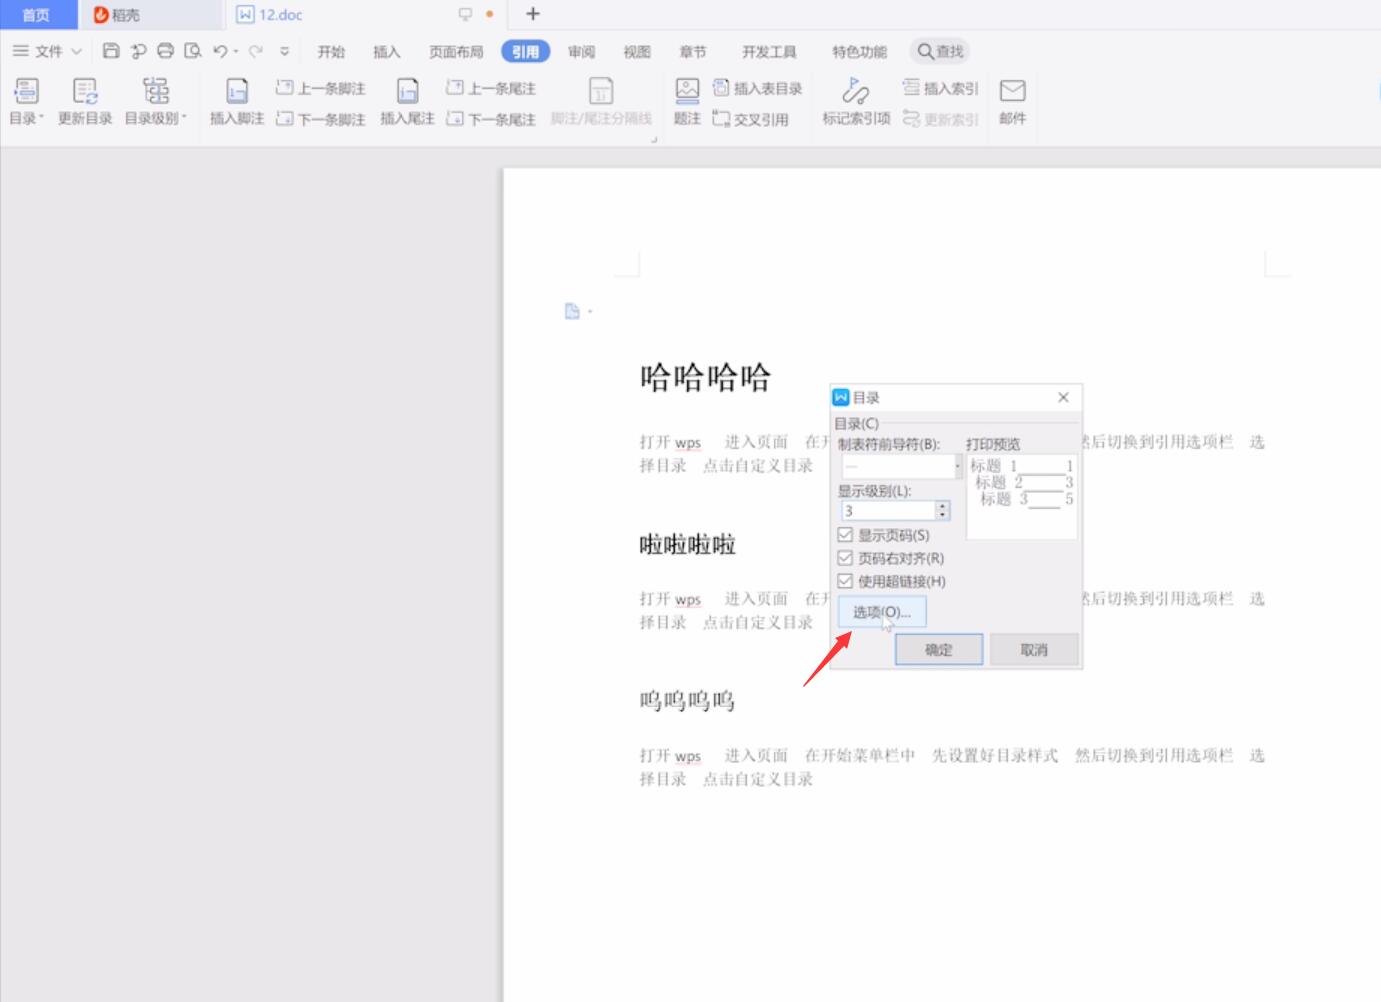Click 插入表目录 insert table of figures
Viewport: 1381px width, 1002px height.
coord(758,88)
